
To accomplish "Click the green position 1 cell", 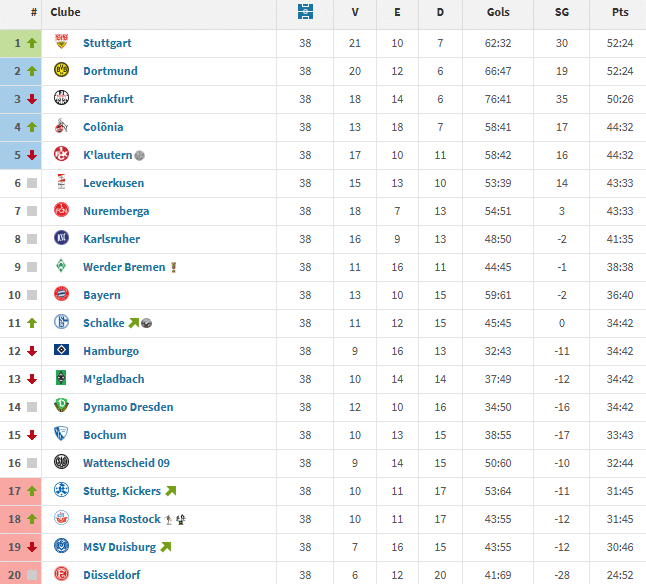I will pyautogui.click(x=23, y=43).
